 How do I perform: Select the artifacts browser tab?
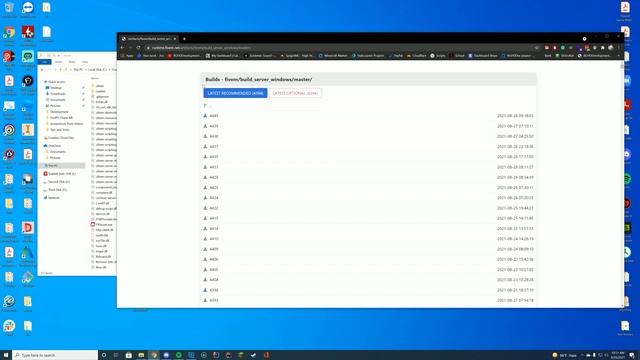(149, 39)
